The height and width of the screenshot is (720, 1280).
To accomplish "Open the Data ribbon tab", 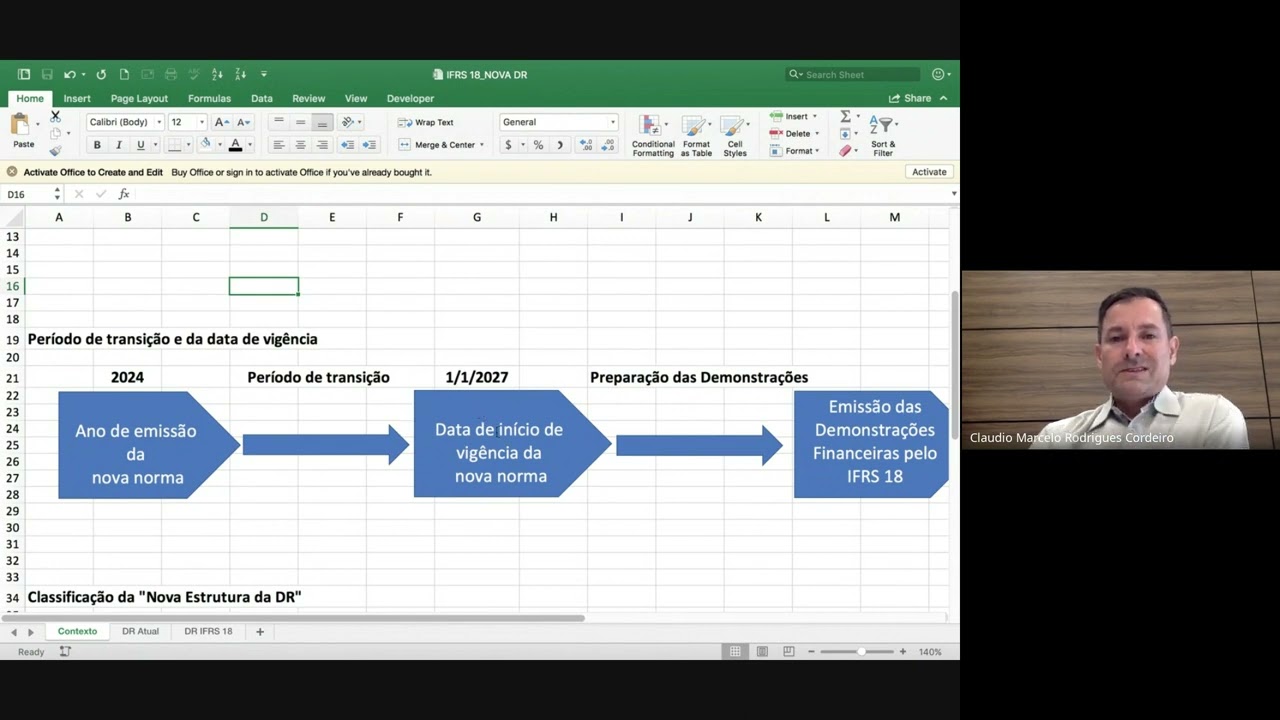I will 262,98.
